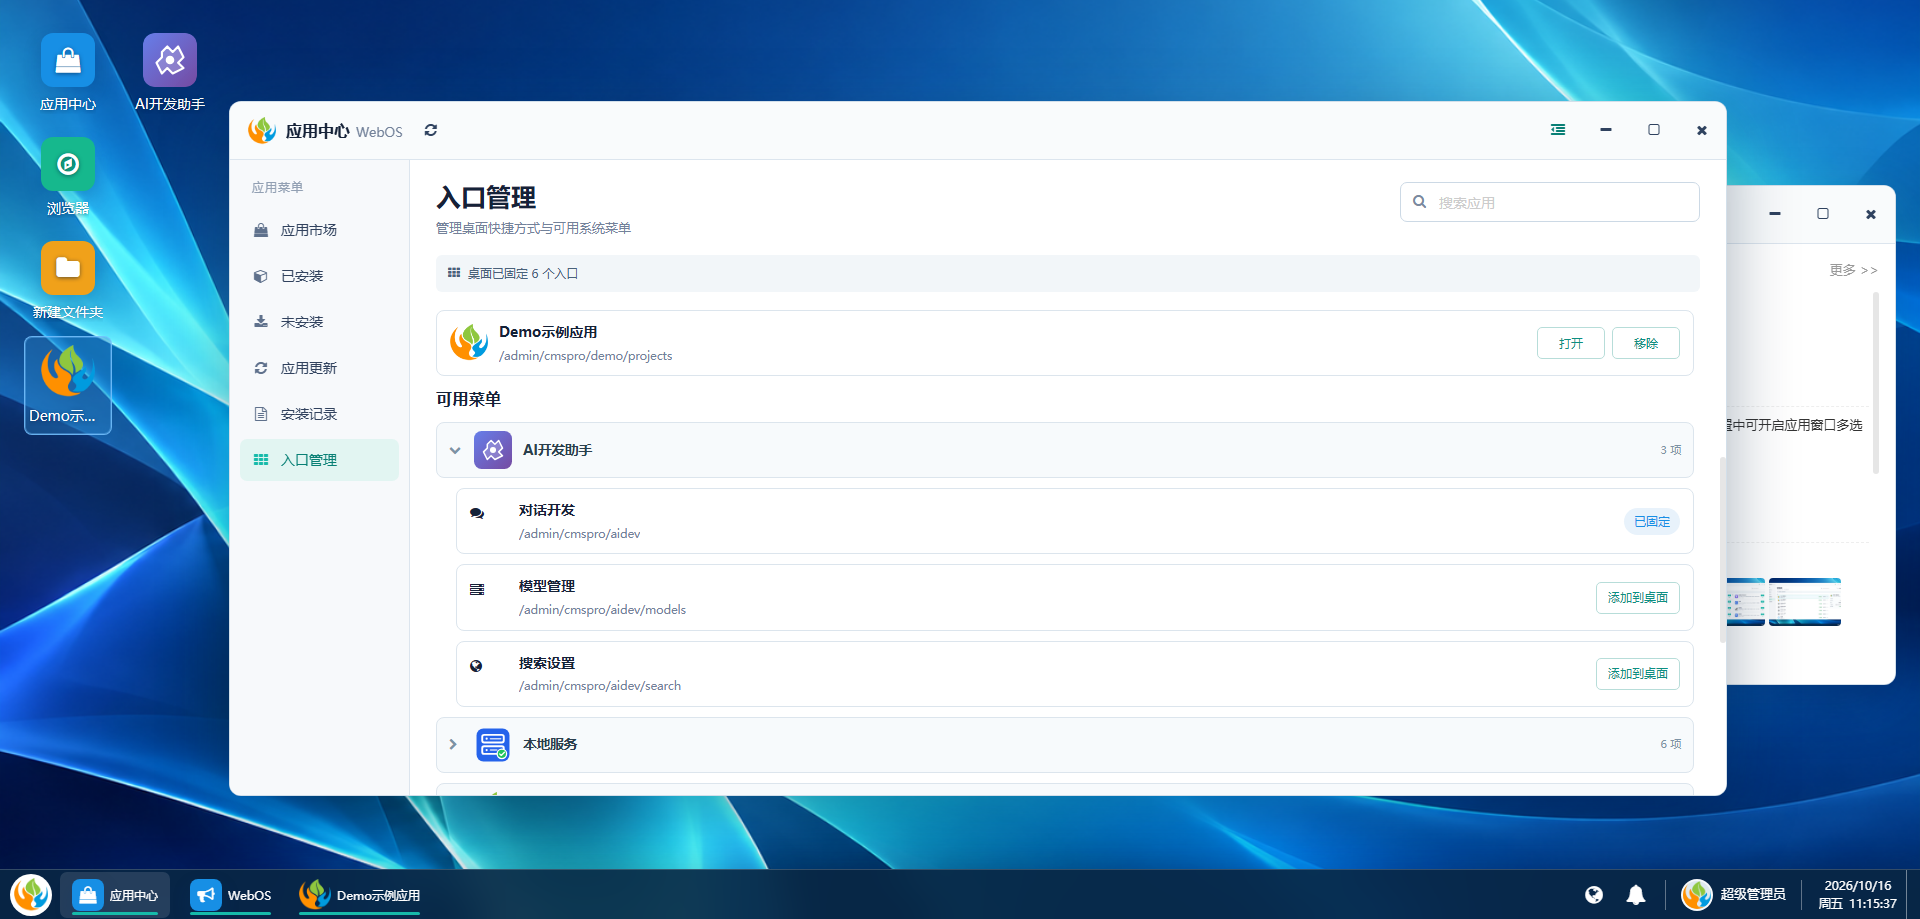The image size is (1920, 919).
Task: Open the 应用中心 desktop shortcut icon
Action: point(68,61)
